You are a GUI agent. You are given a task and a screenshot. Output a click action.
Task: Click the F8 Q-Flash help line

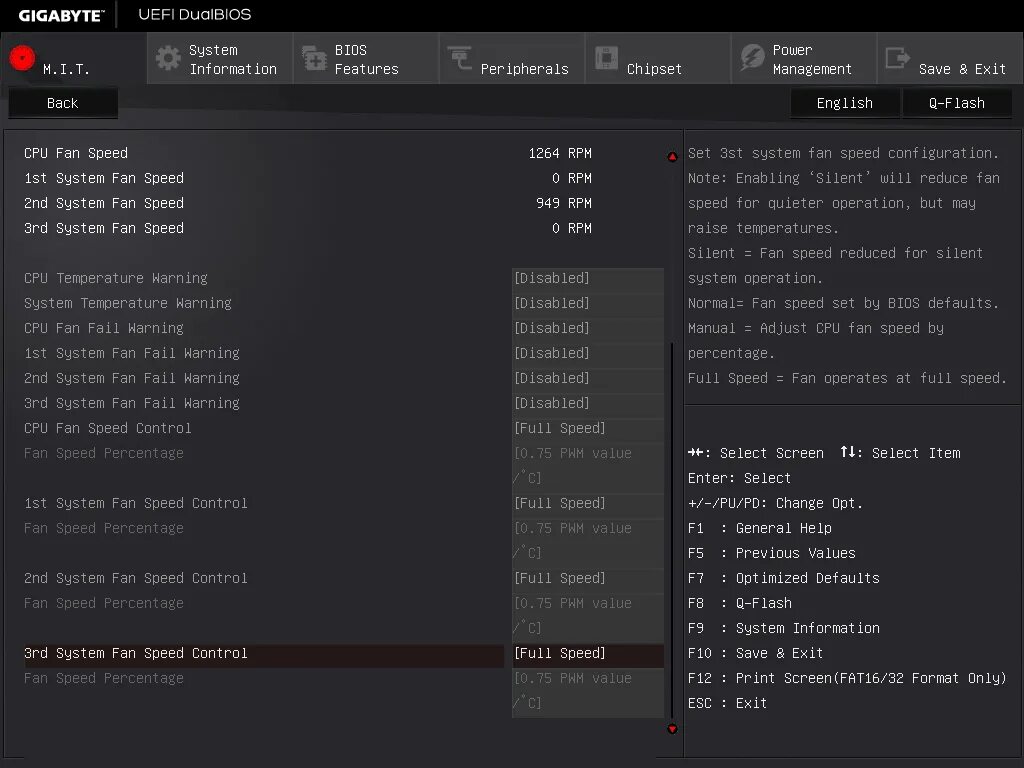coord(740,603)
